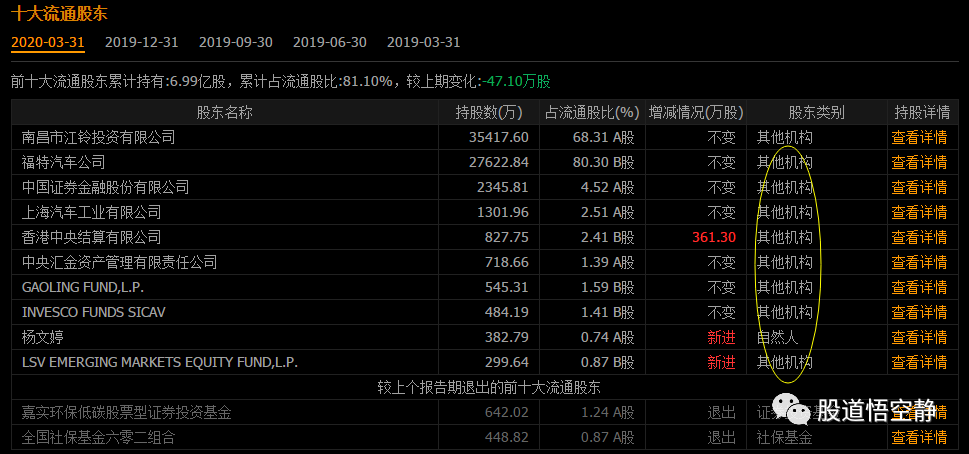Click the 448.82 exited holdings value

pyautogui.click(x=507, y=437)
